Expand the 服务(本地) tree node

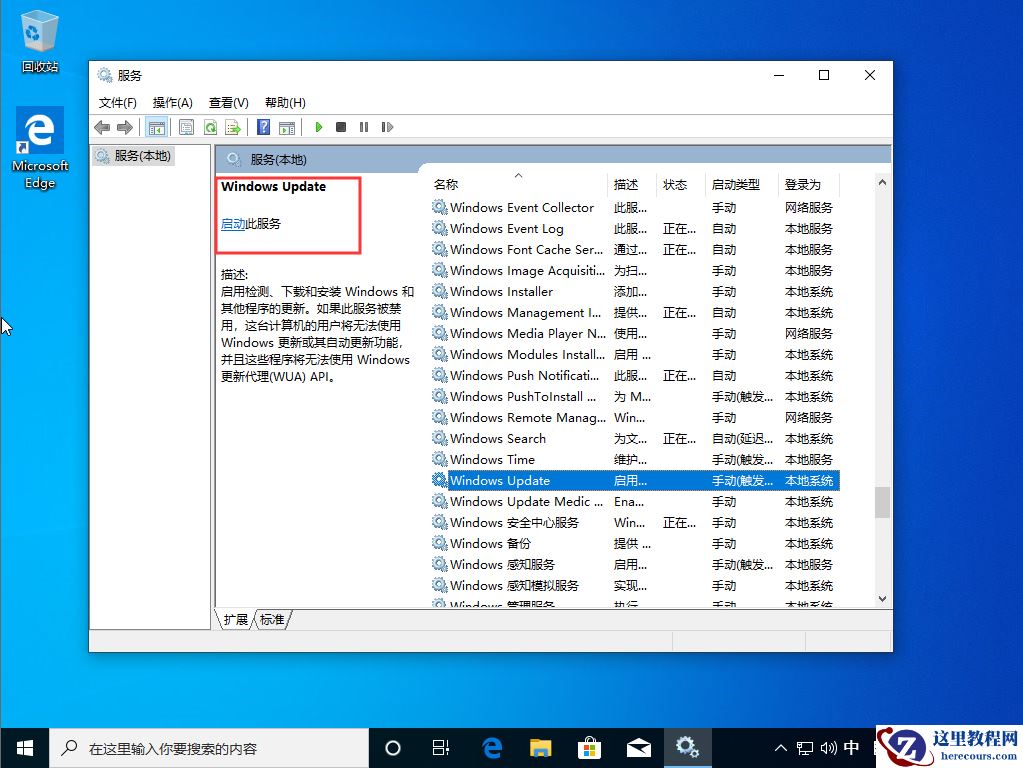tap(138, 155)
